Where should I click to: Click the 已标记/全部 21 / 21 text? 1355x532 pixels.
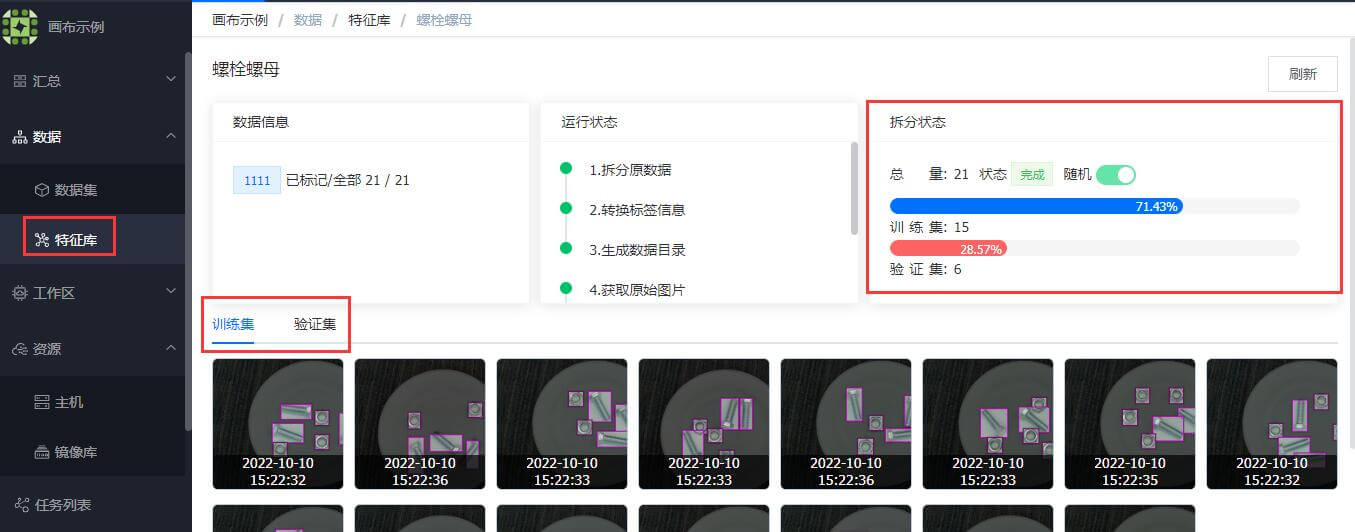(348, 180)
